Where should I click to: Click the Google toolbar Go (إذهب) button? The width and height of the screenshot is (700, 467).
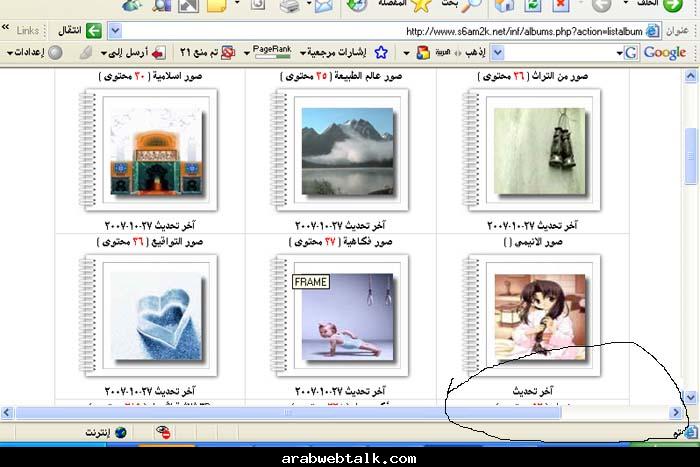(475, 53)
